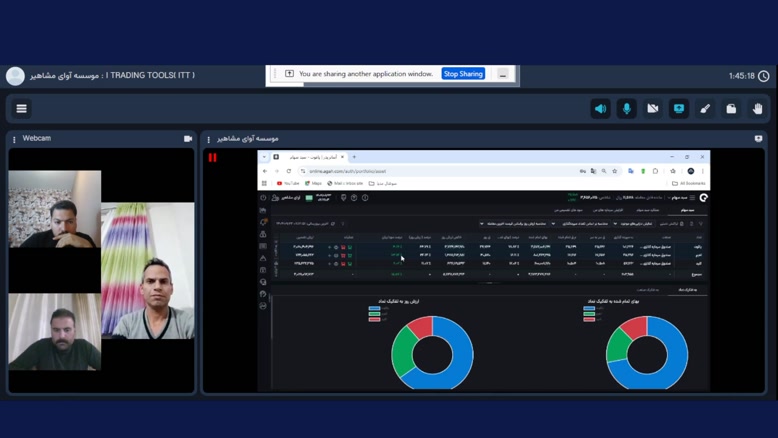Raise hand using the hand icon
Image resolution: width=778 pixels, height=438 pixels.
click(x=757, y=108)
